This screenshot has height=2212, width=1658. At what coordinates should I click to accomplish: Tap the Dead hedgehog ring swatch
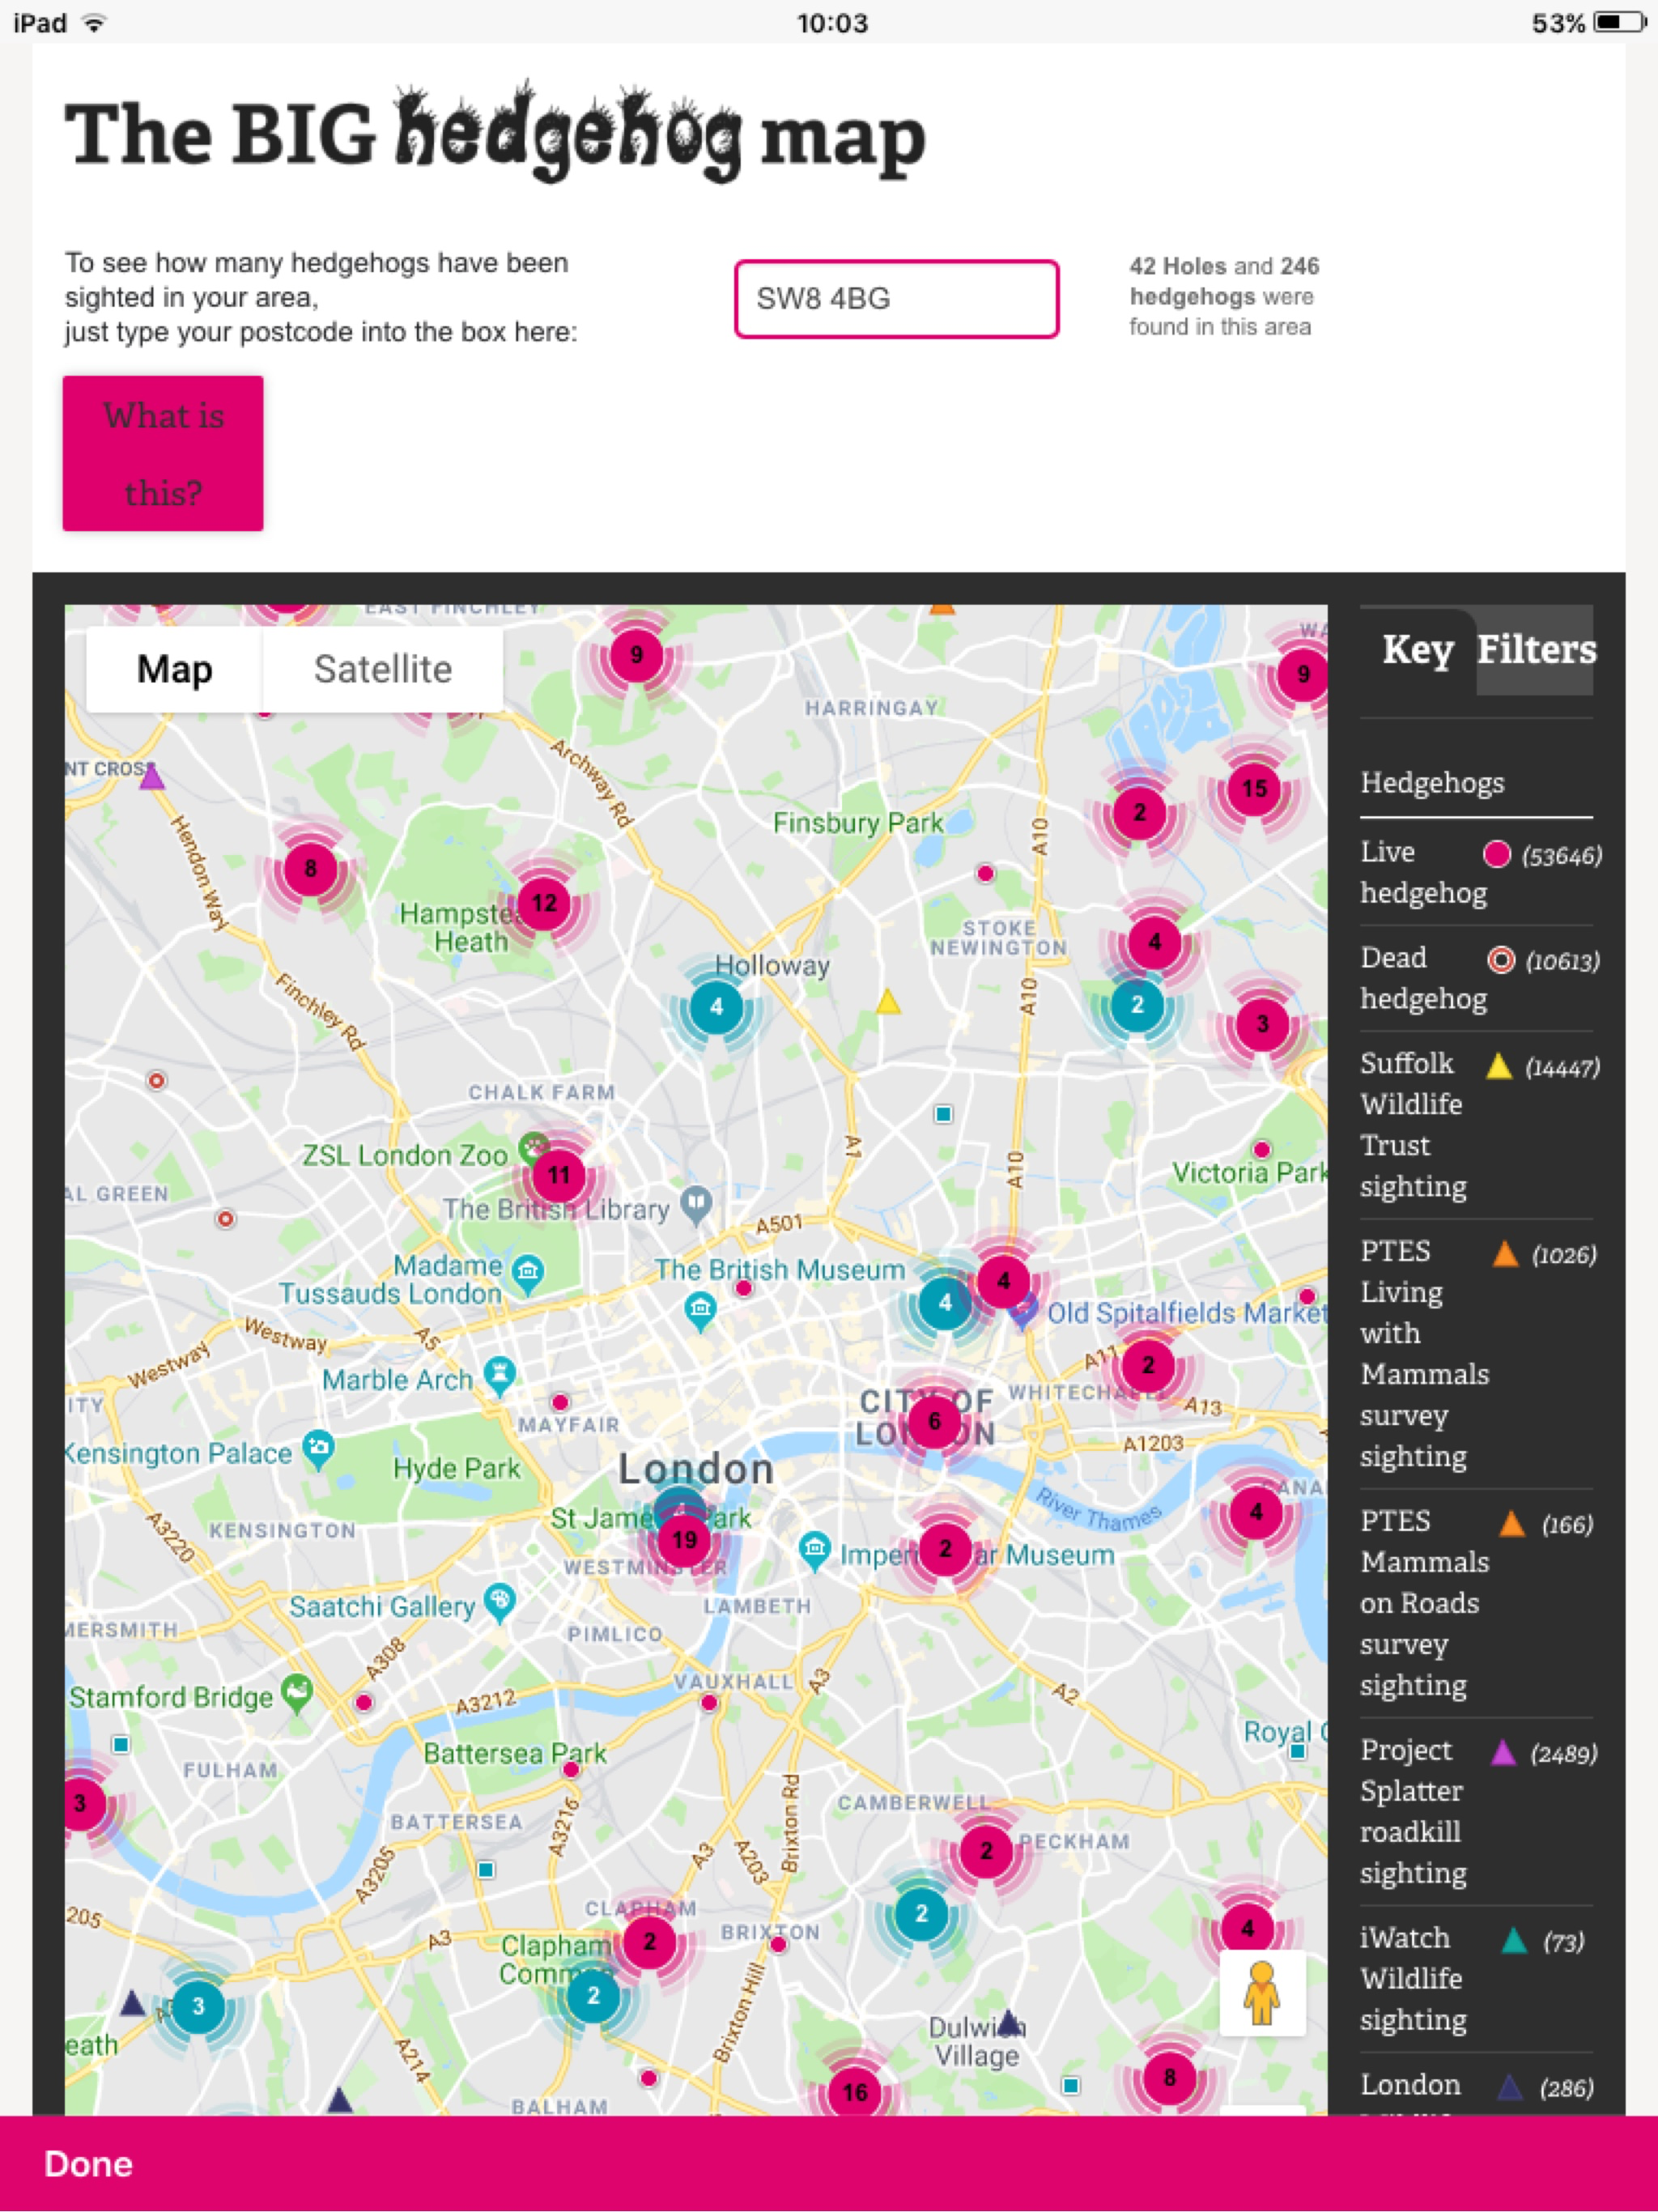1501,960
